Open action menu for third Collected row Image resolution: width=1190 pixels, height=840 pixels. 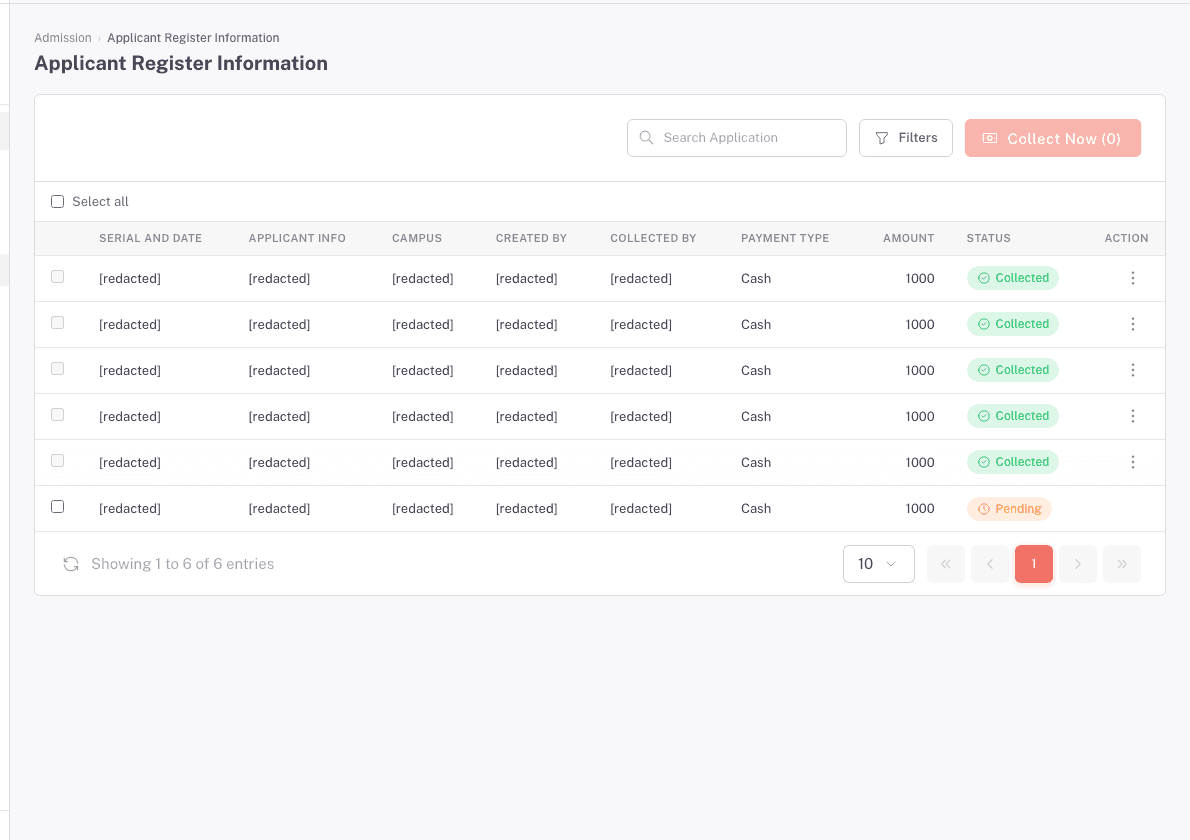1132,370
